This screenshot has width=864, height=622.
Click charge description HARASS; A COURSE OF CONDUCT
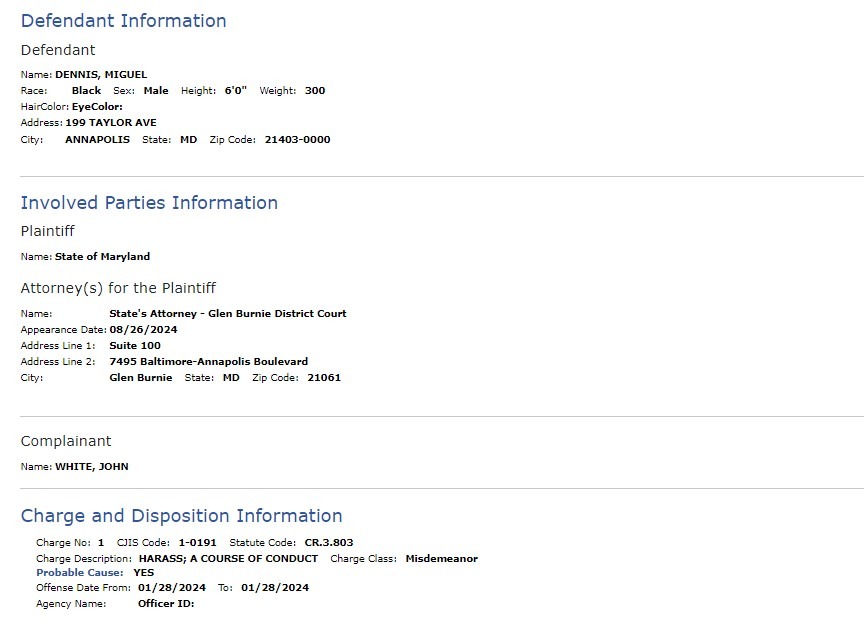(228, 558)
